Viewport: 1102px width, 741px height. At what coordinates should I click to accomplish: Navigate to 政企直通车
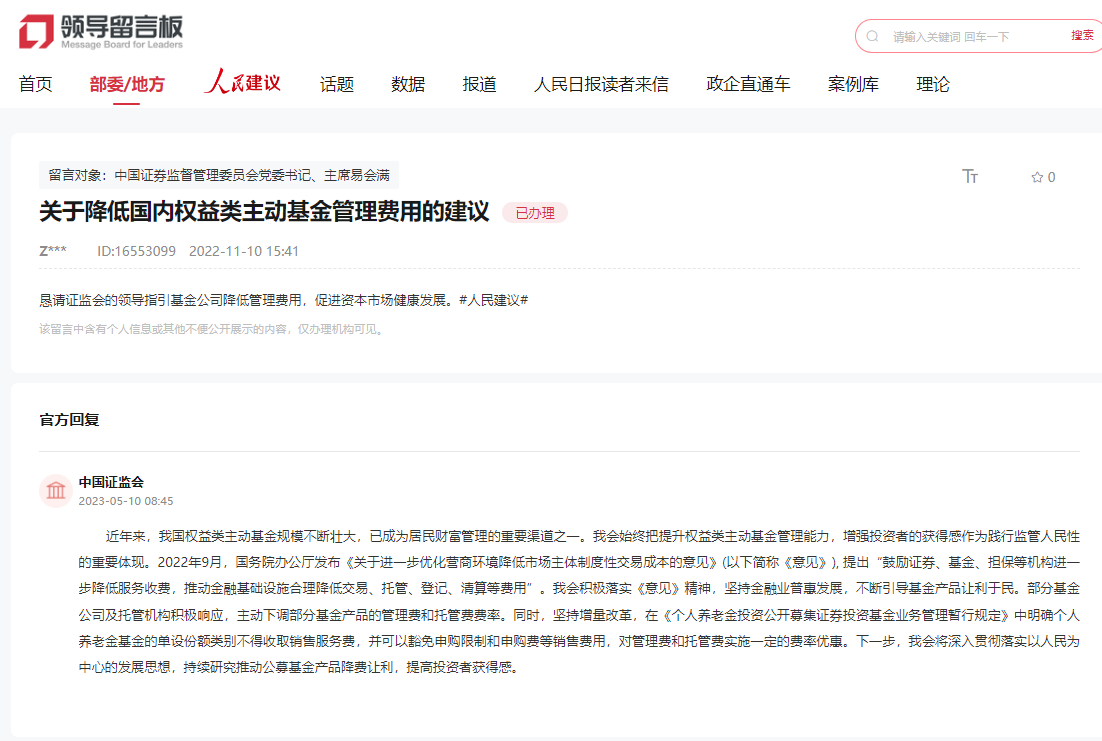[x=748, y=85]
